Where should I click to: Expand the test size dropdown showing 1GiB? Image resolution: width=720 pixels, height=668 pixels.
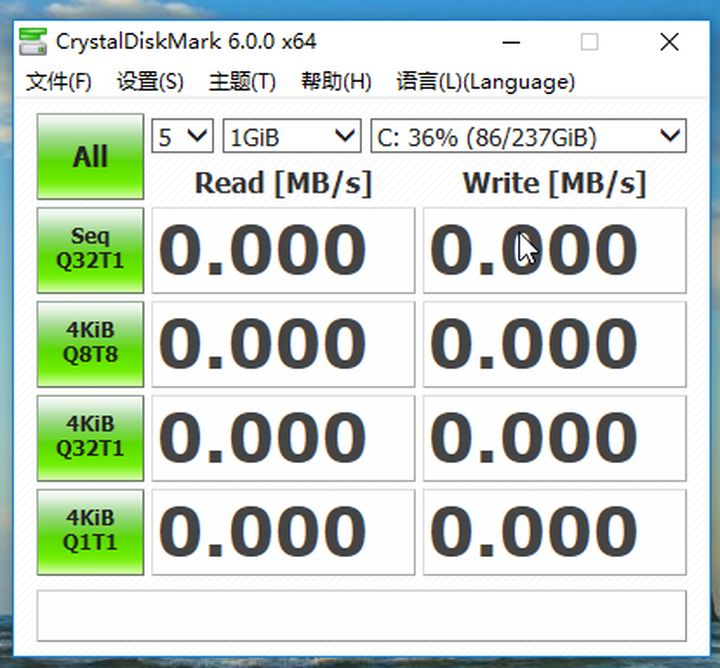coord(292,136)
